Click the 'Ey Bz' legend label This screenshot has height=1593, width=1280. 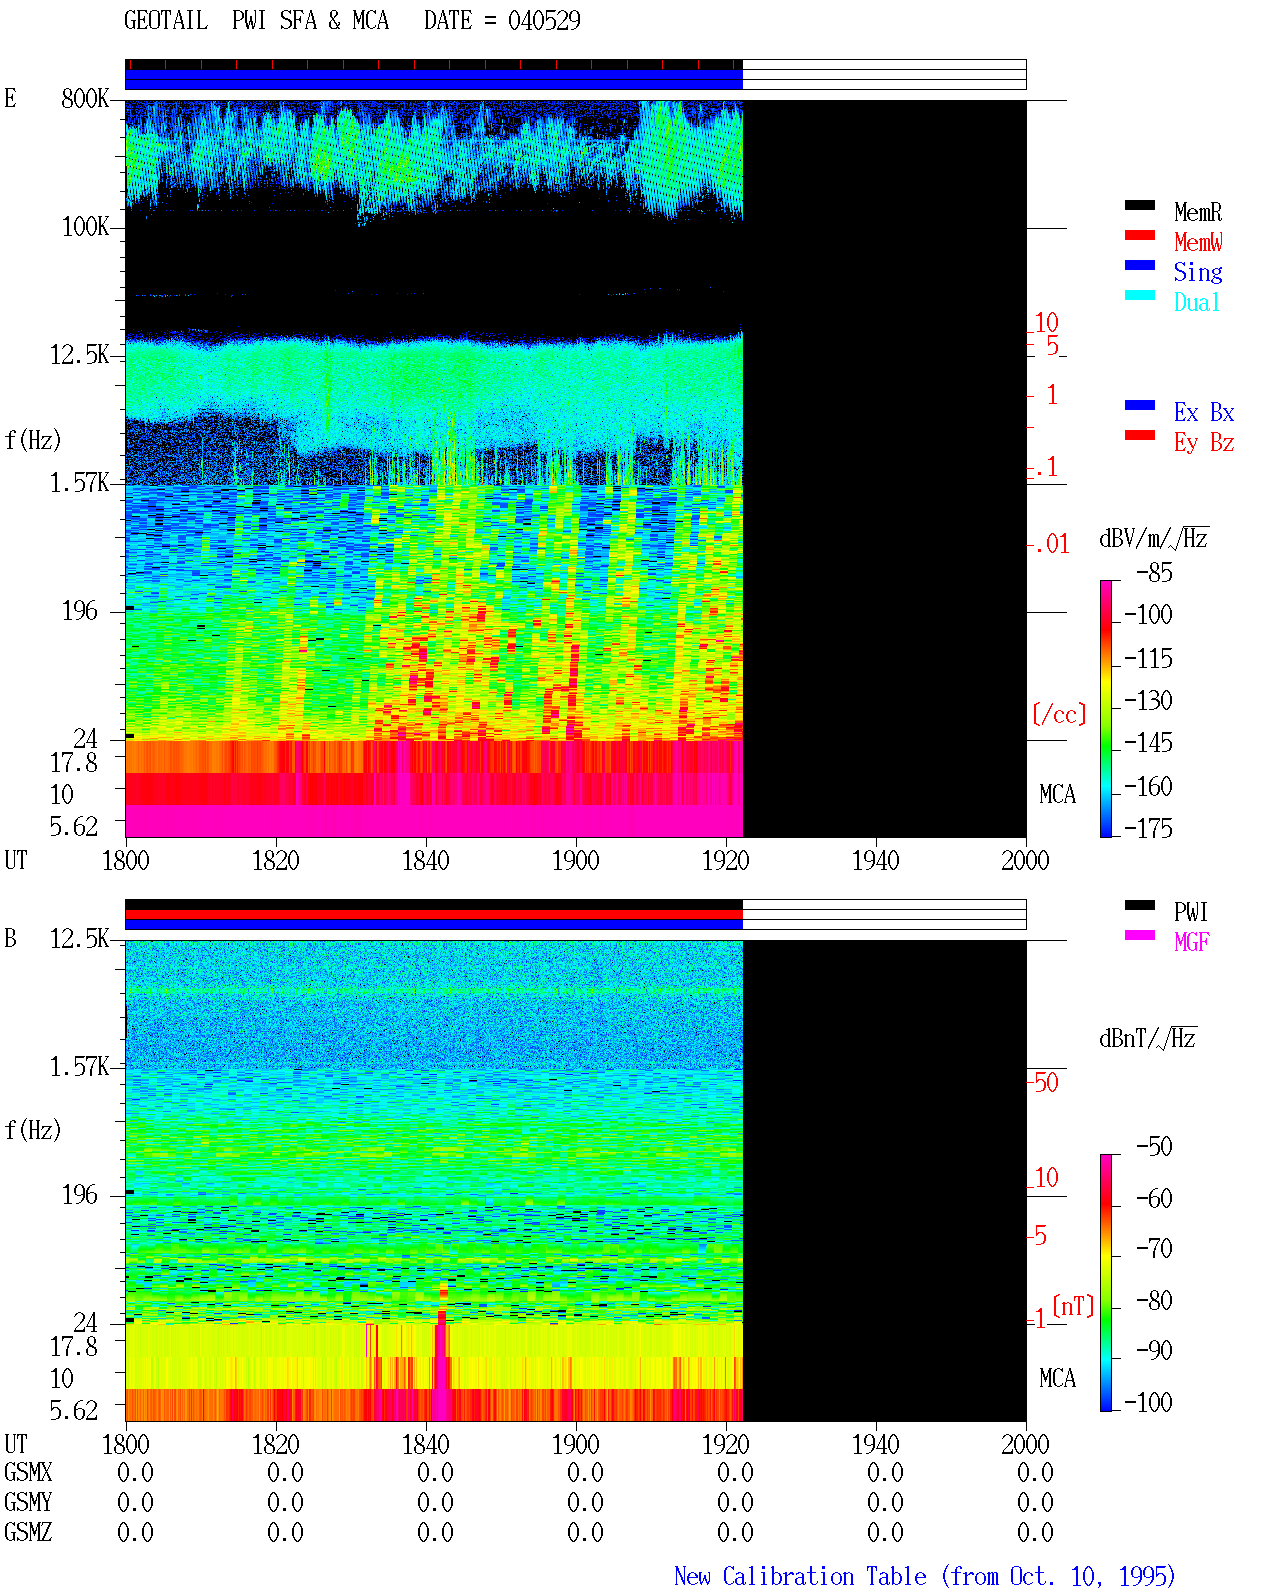(x=1204, y=442)
